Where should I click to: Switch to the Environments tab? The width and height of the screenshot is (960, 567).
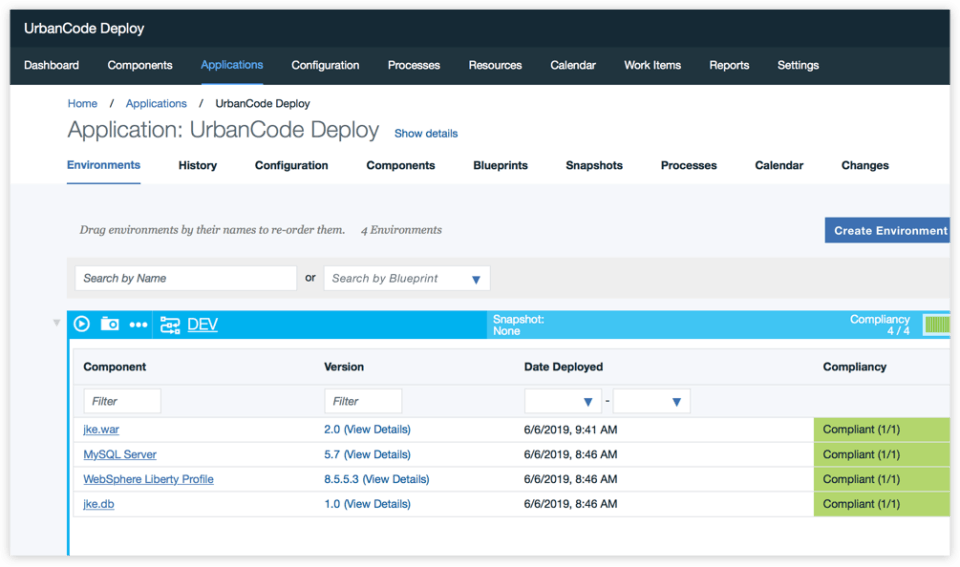pyautogui.click(x=103, y=165)
